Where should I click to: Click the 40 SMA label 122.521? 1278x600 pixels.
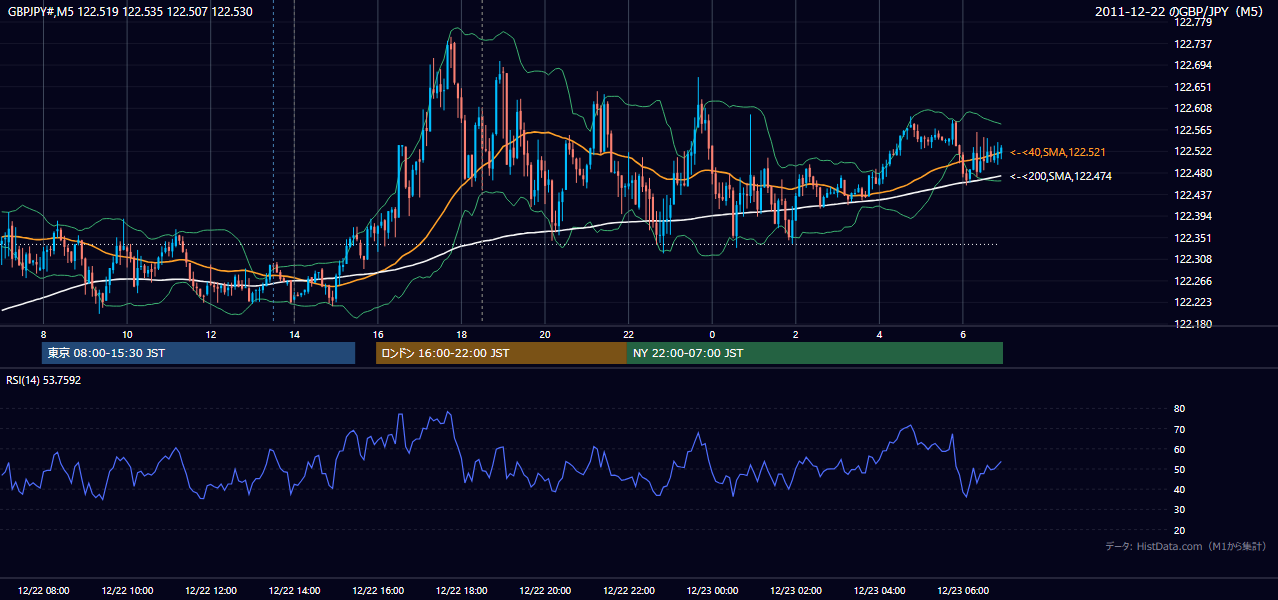click(1057, 152)
